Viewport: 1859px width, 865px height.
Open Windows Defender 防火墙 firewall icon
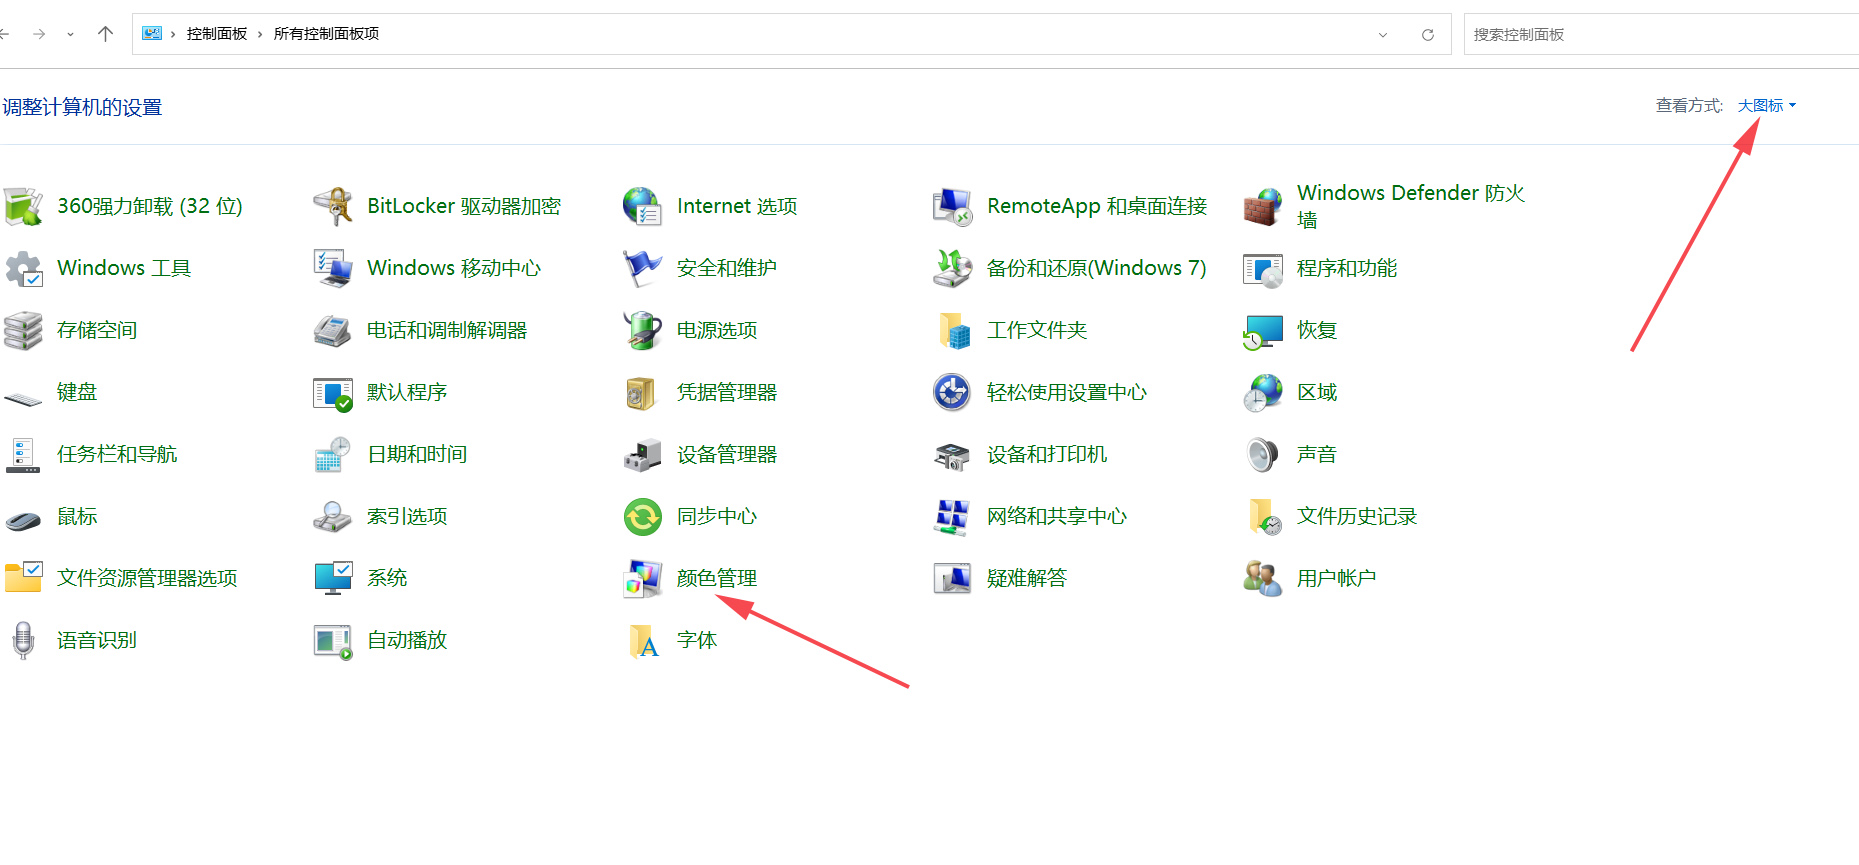[x=1262, y=207]
